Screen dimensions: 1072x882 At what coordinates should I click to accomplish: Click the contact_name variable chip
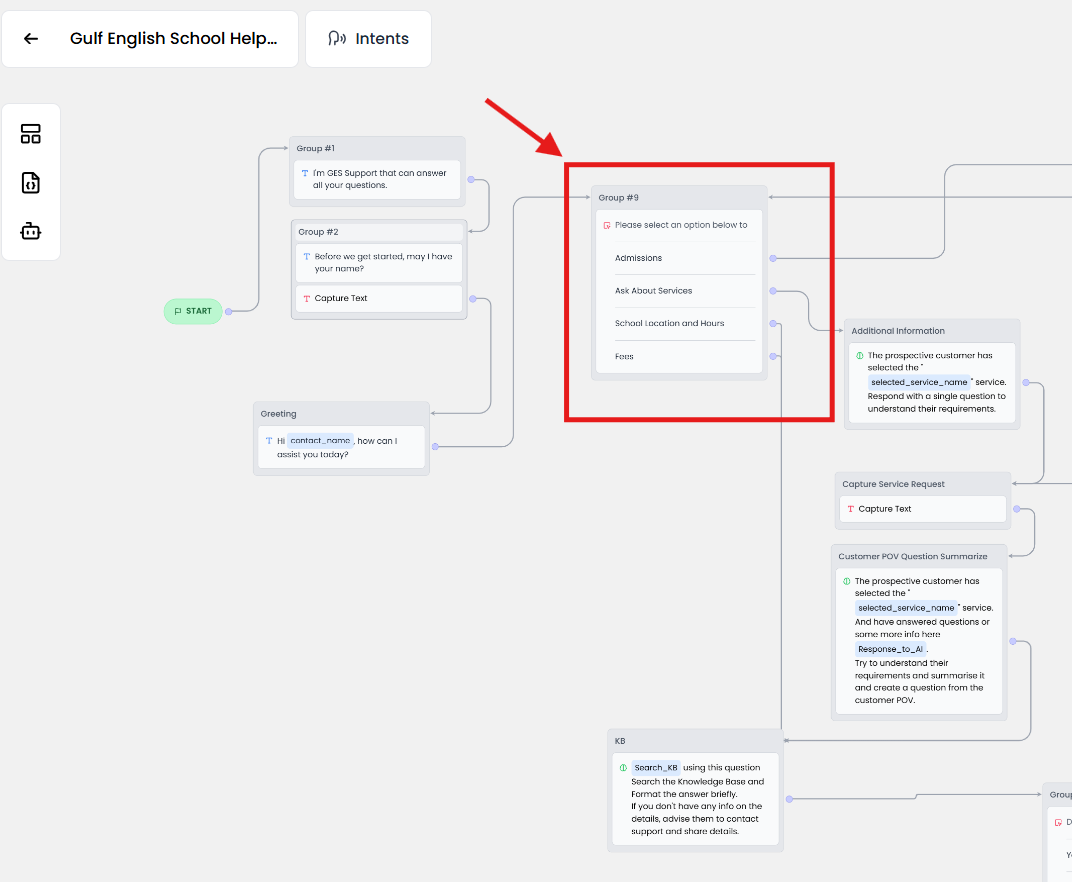tap(320, 441)
